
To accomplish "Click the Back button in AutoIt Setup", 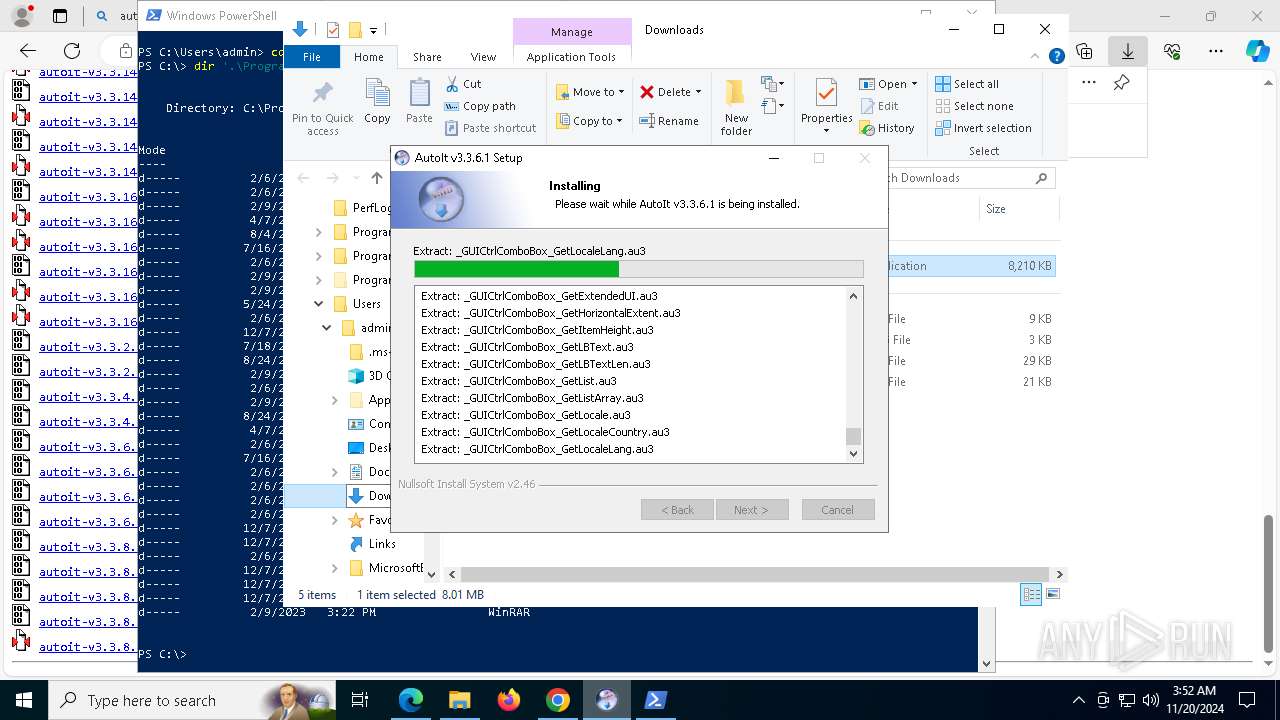I will tap(677, 510).
